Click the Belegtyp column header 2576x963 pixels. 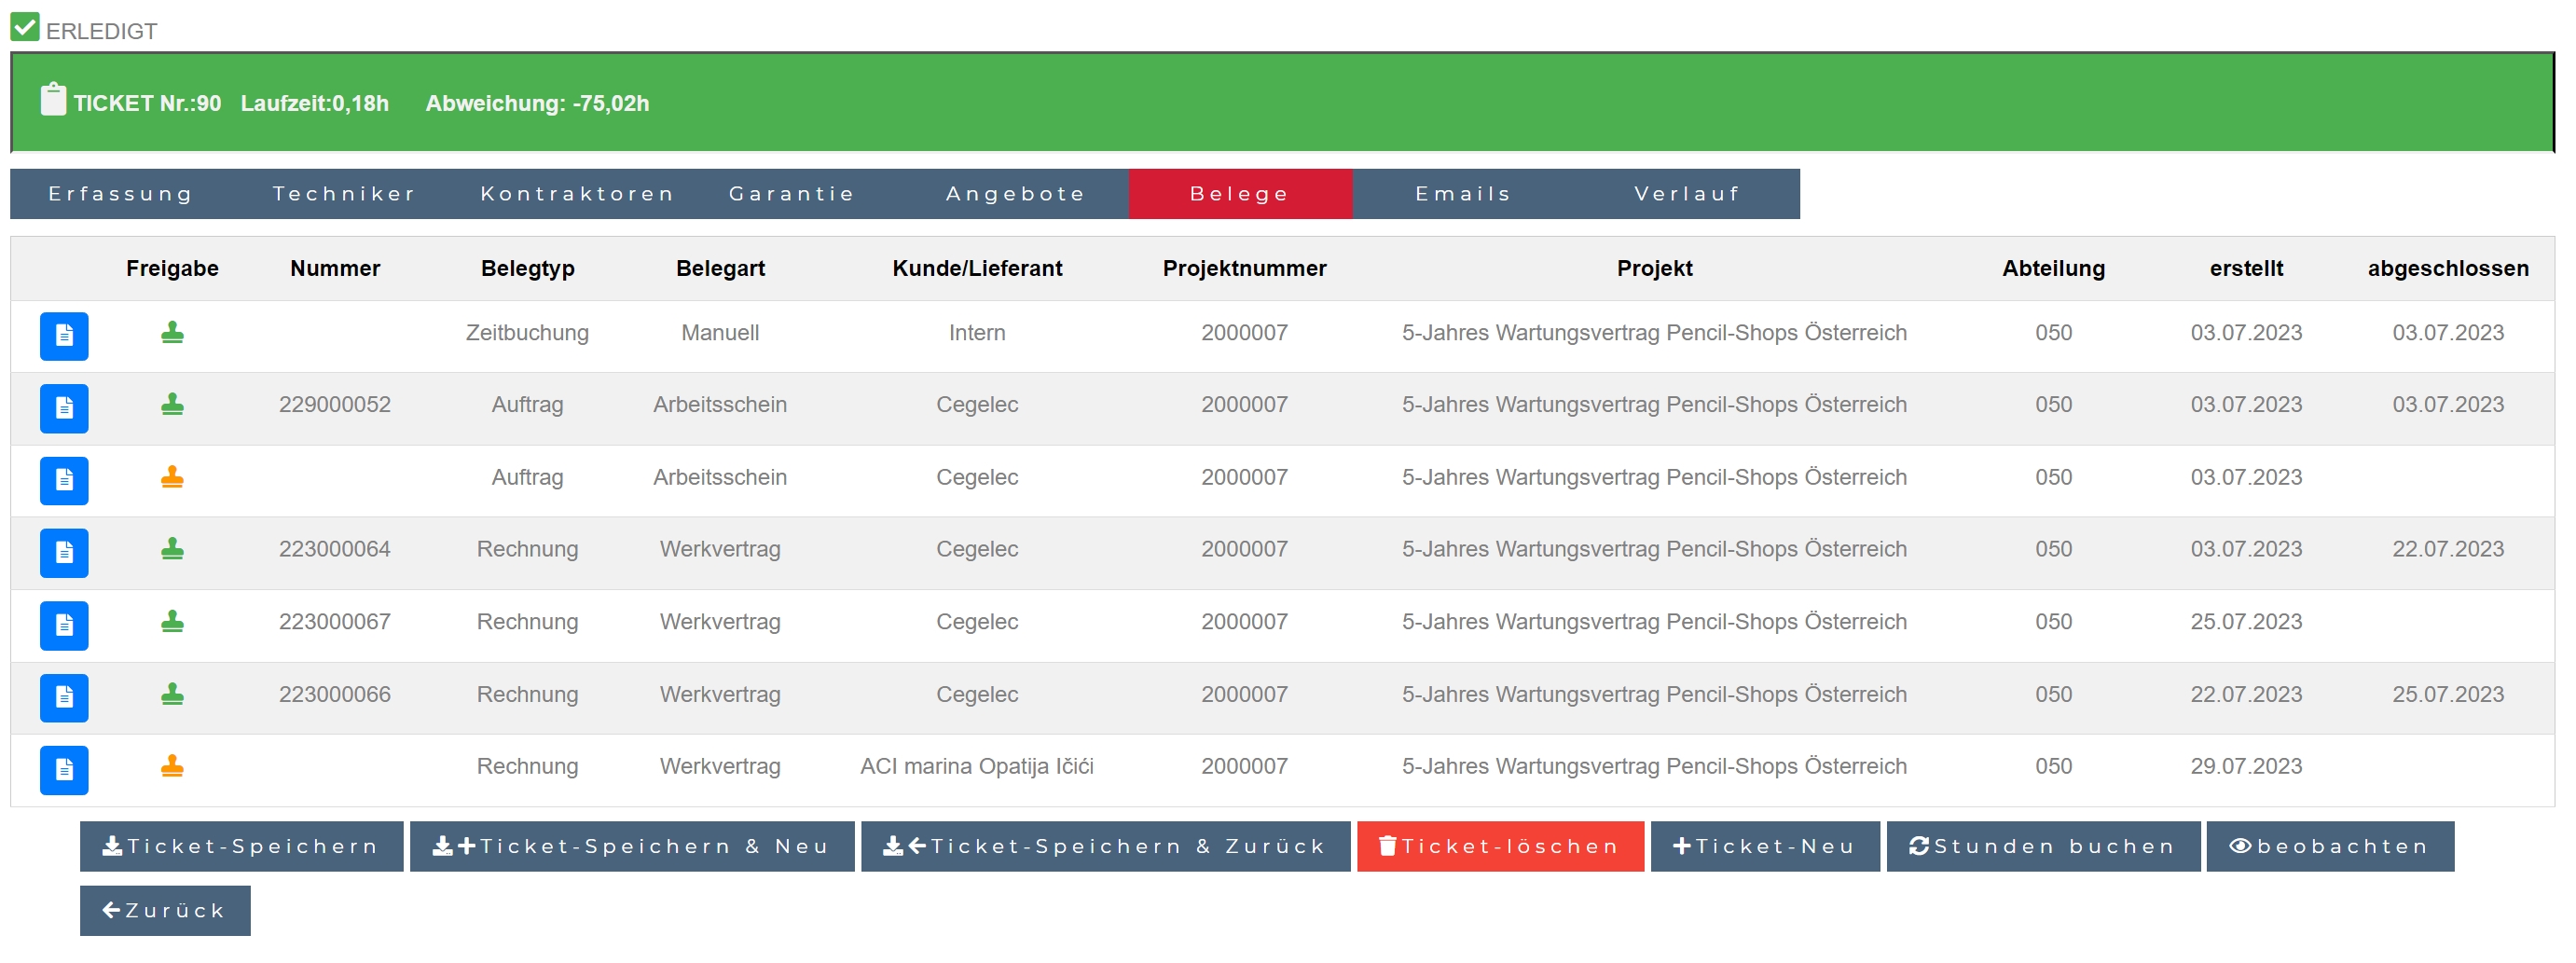coord(528,268)
